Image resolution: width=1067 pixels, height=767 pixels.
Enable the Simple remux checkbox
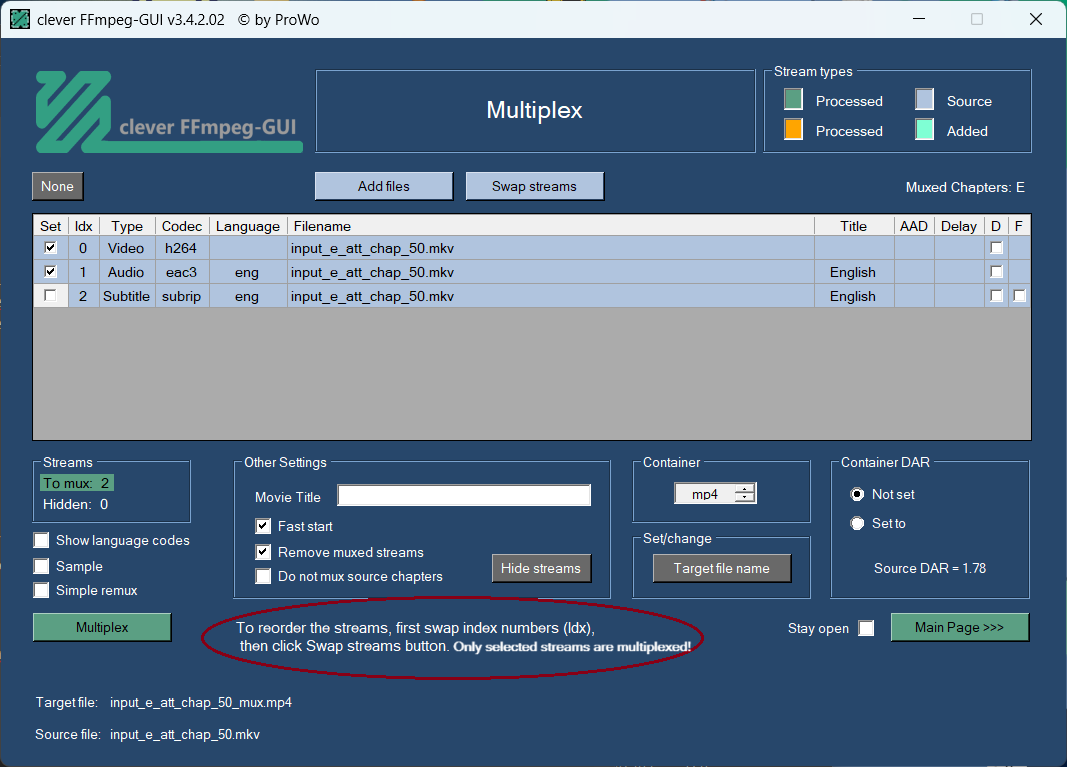point(42,590)
